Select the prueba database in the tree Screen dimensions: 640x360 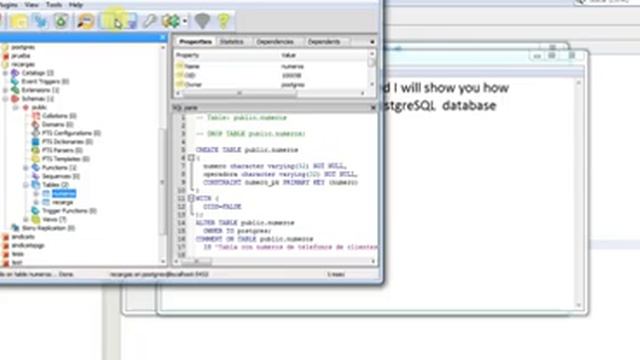coord(21,56)
